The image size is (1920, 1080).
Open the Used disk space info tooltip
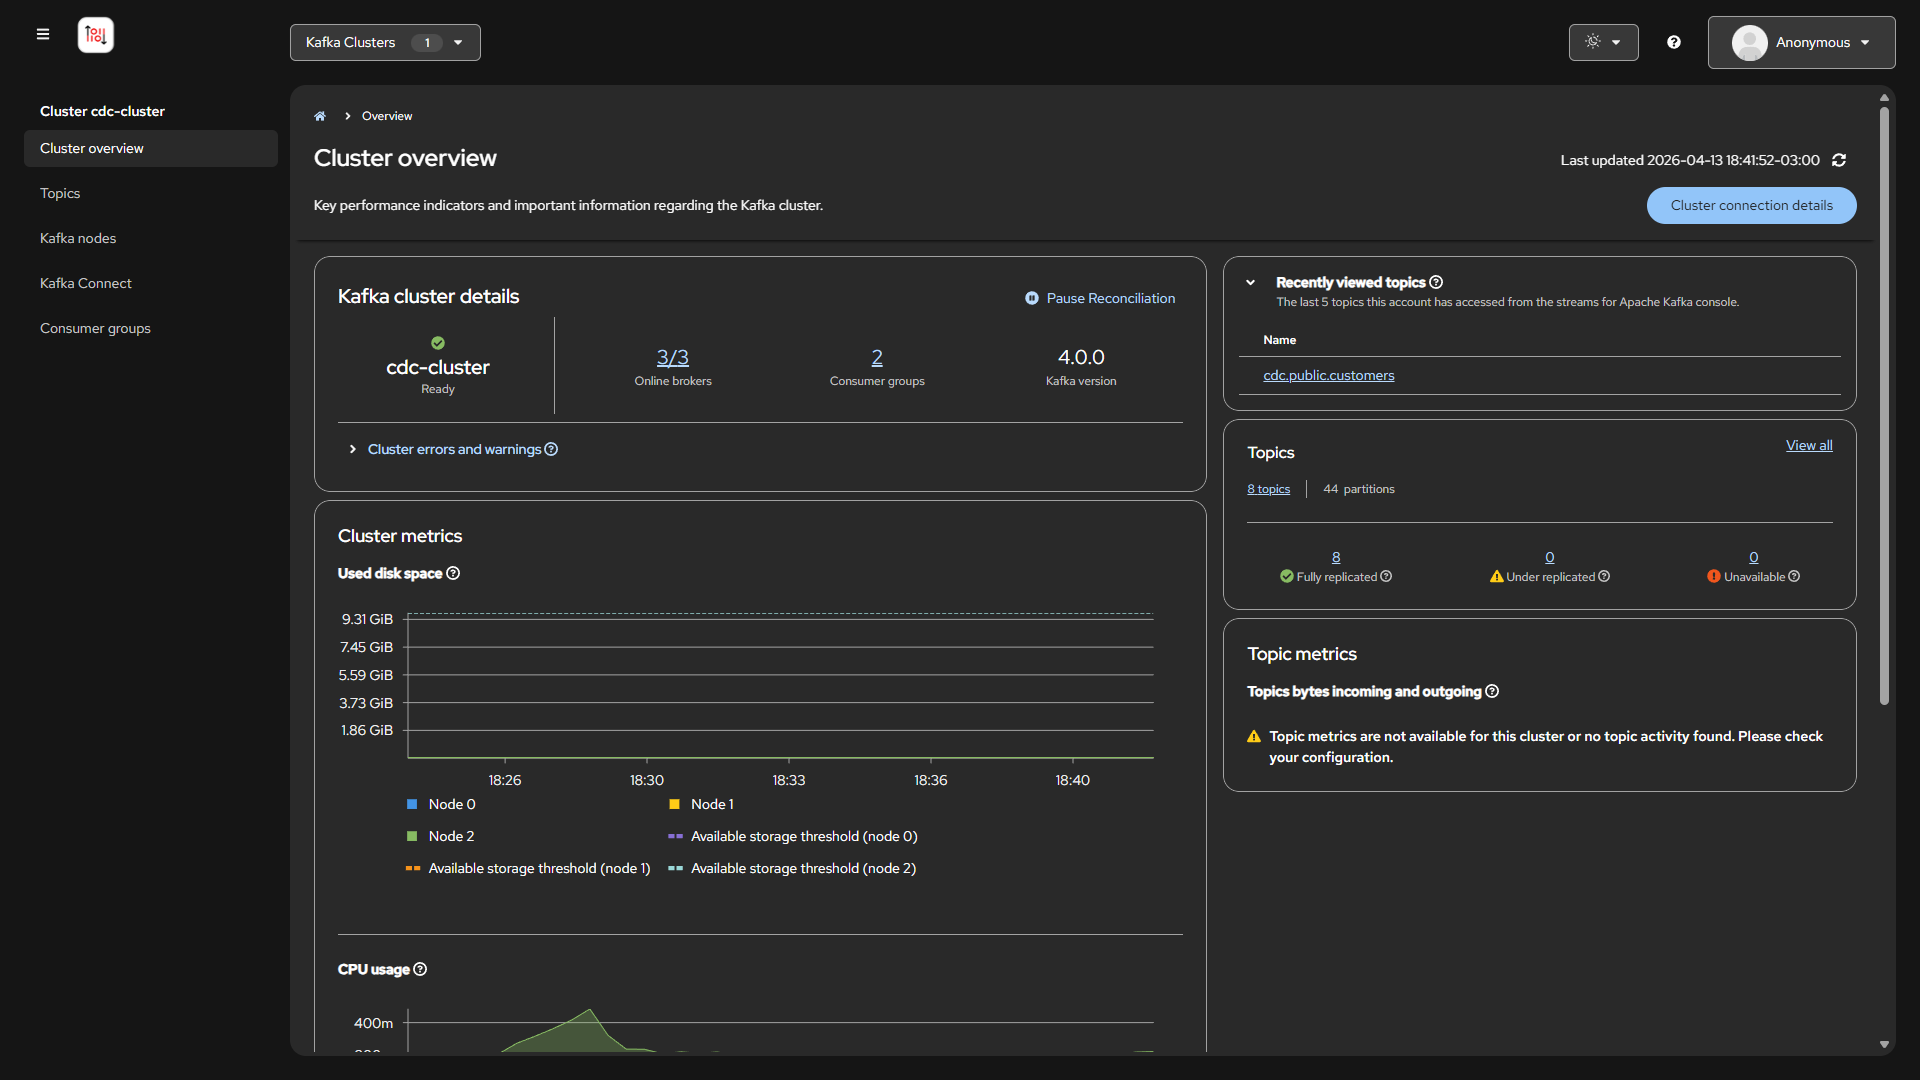(x=454, y=573)
